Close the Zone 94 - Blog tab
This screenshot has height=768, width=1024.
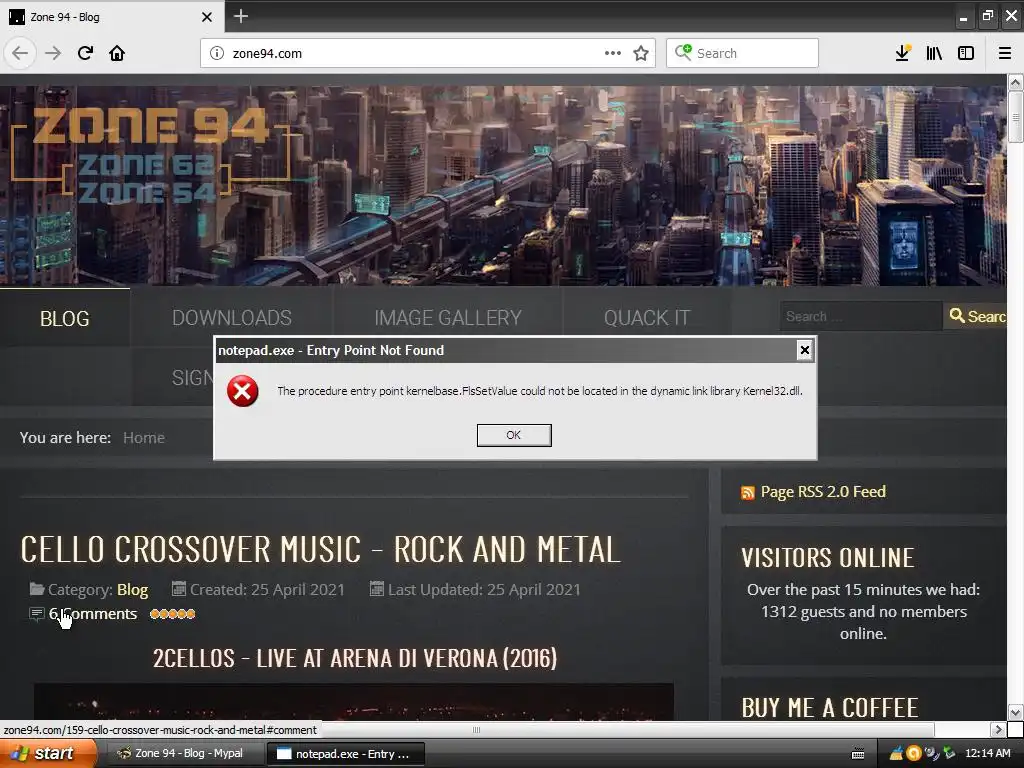tap(207, 17)
